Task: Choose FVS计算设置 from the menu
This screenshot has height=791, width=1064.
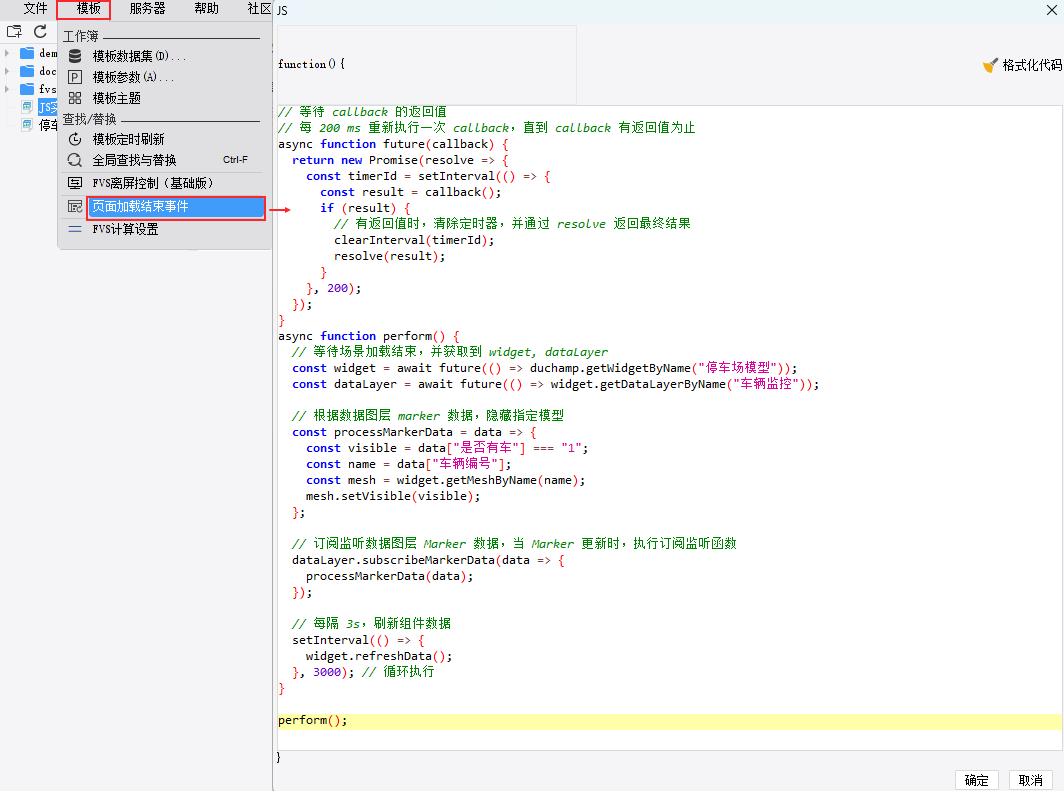Action: coord(125,229)
